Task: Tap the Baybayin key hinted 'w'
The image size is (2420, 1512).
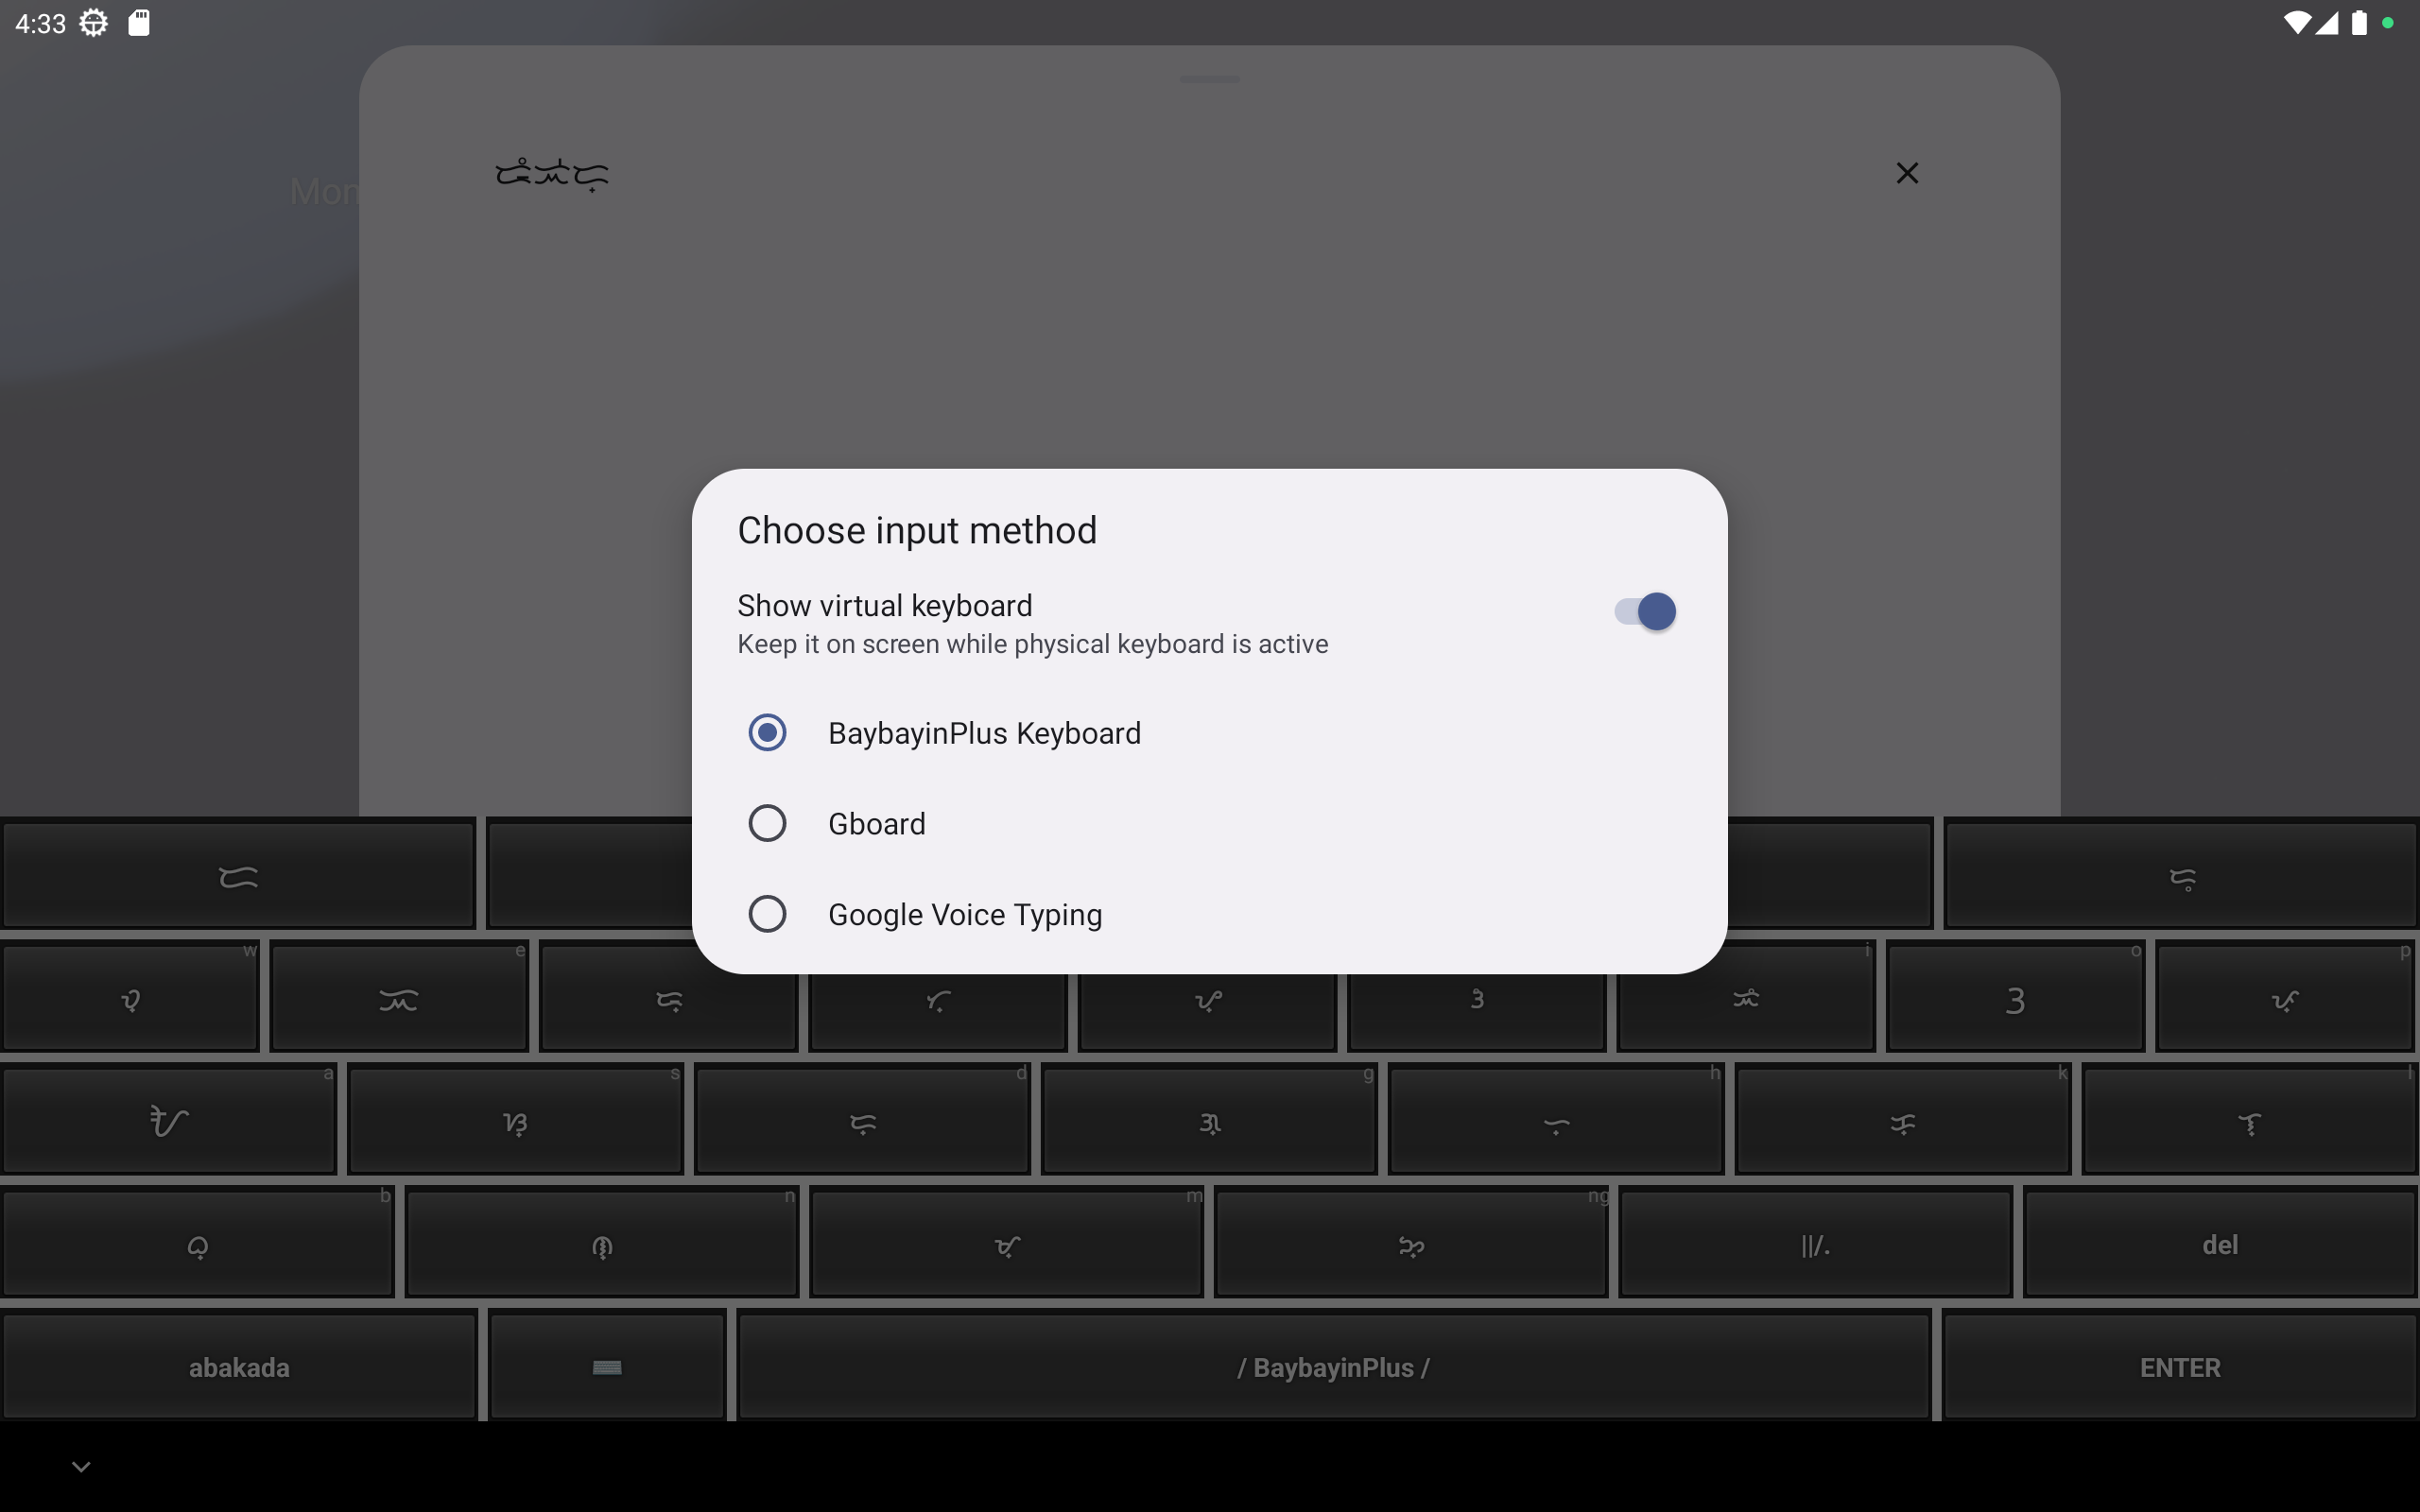Action: click(130, 996)
